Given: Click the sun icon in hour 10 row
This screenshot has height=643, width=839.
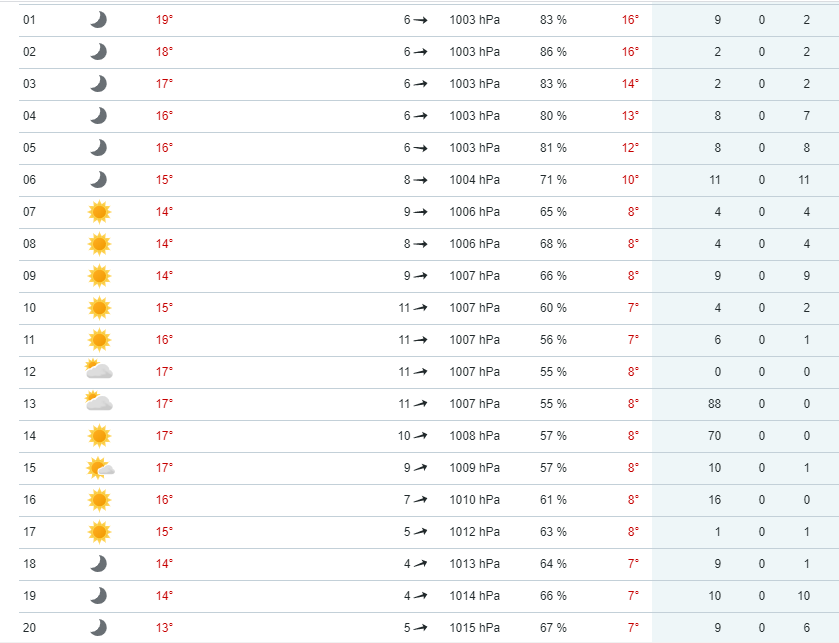Looking at the screenshot, I should [x=98, y=308].
